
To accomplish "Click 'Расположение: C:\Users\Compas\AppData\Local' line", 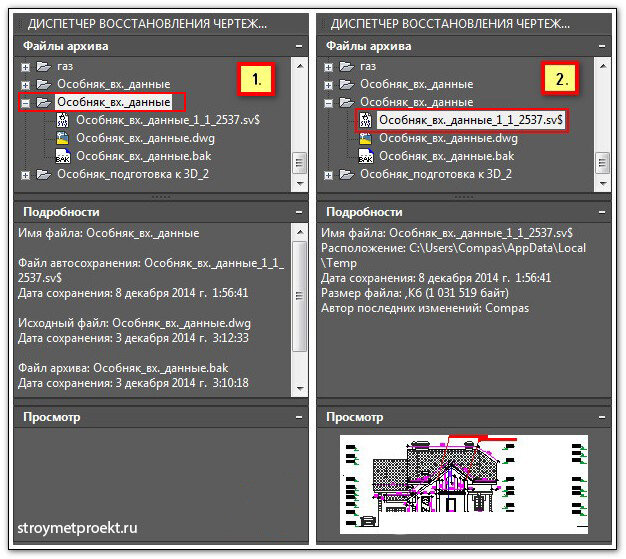I will (x=453, y=248).
